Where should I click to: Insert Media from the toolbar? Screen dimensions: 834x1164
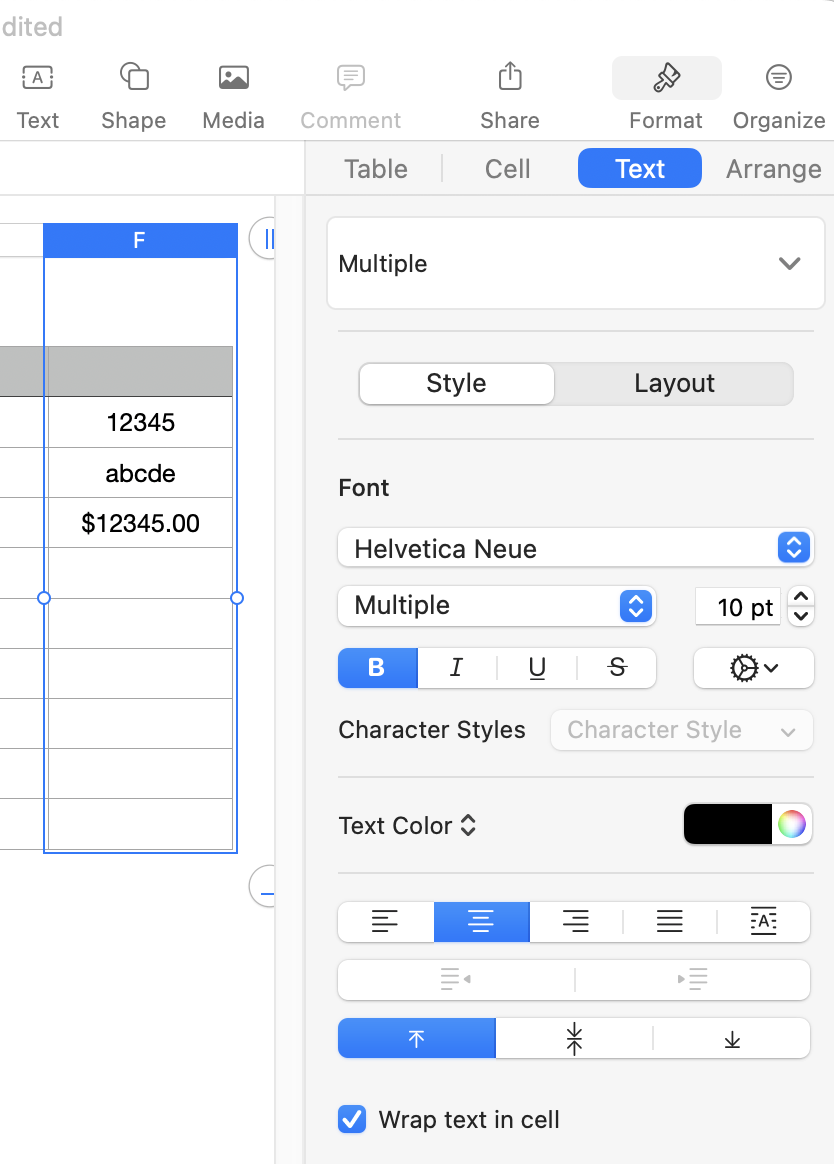[232, 90]
